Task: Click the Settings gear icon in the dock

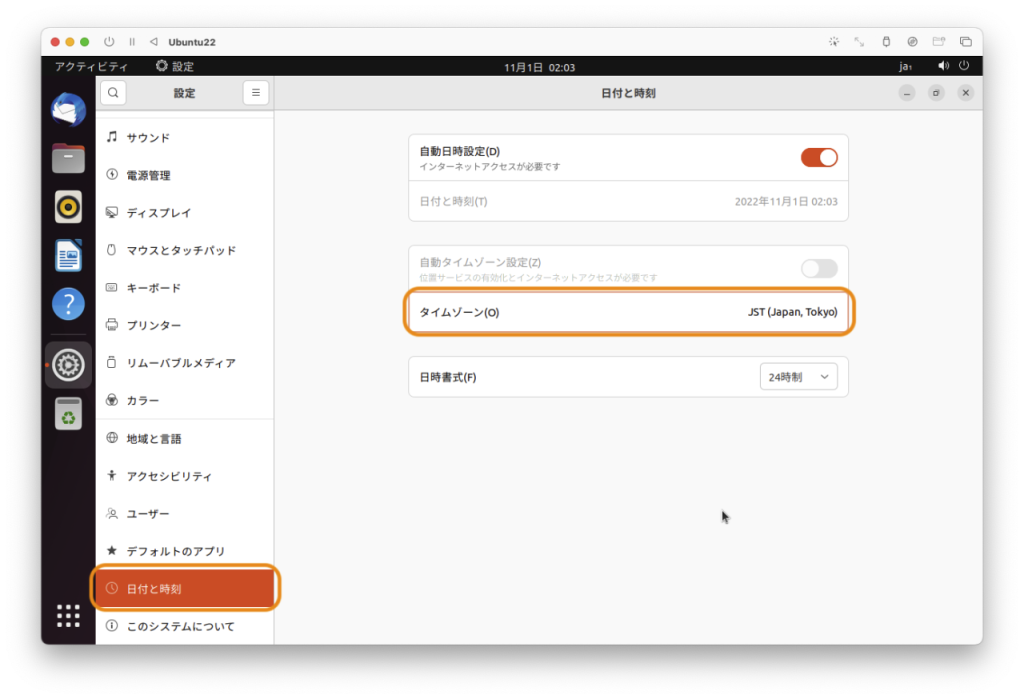Action: click(69, 365)
